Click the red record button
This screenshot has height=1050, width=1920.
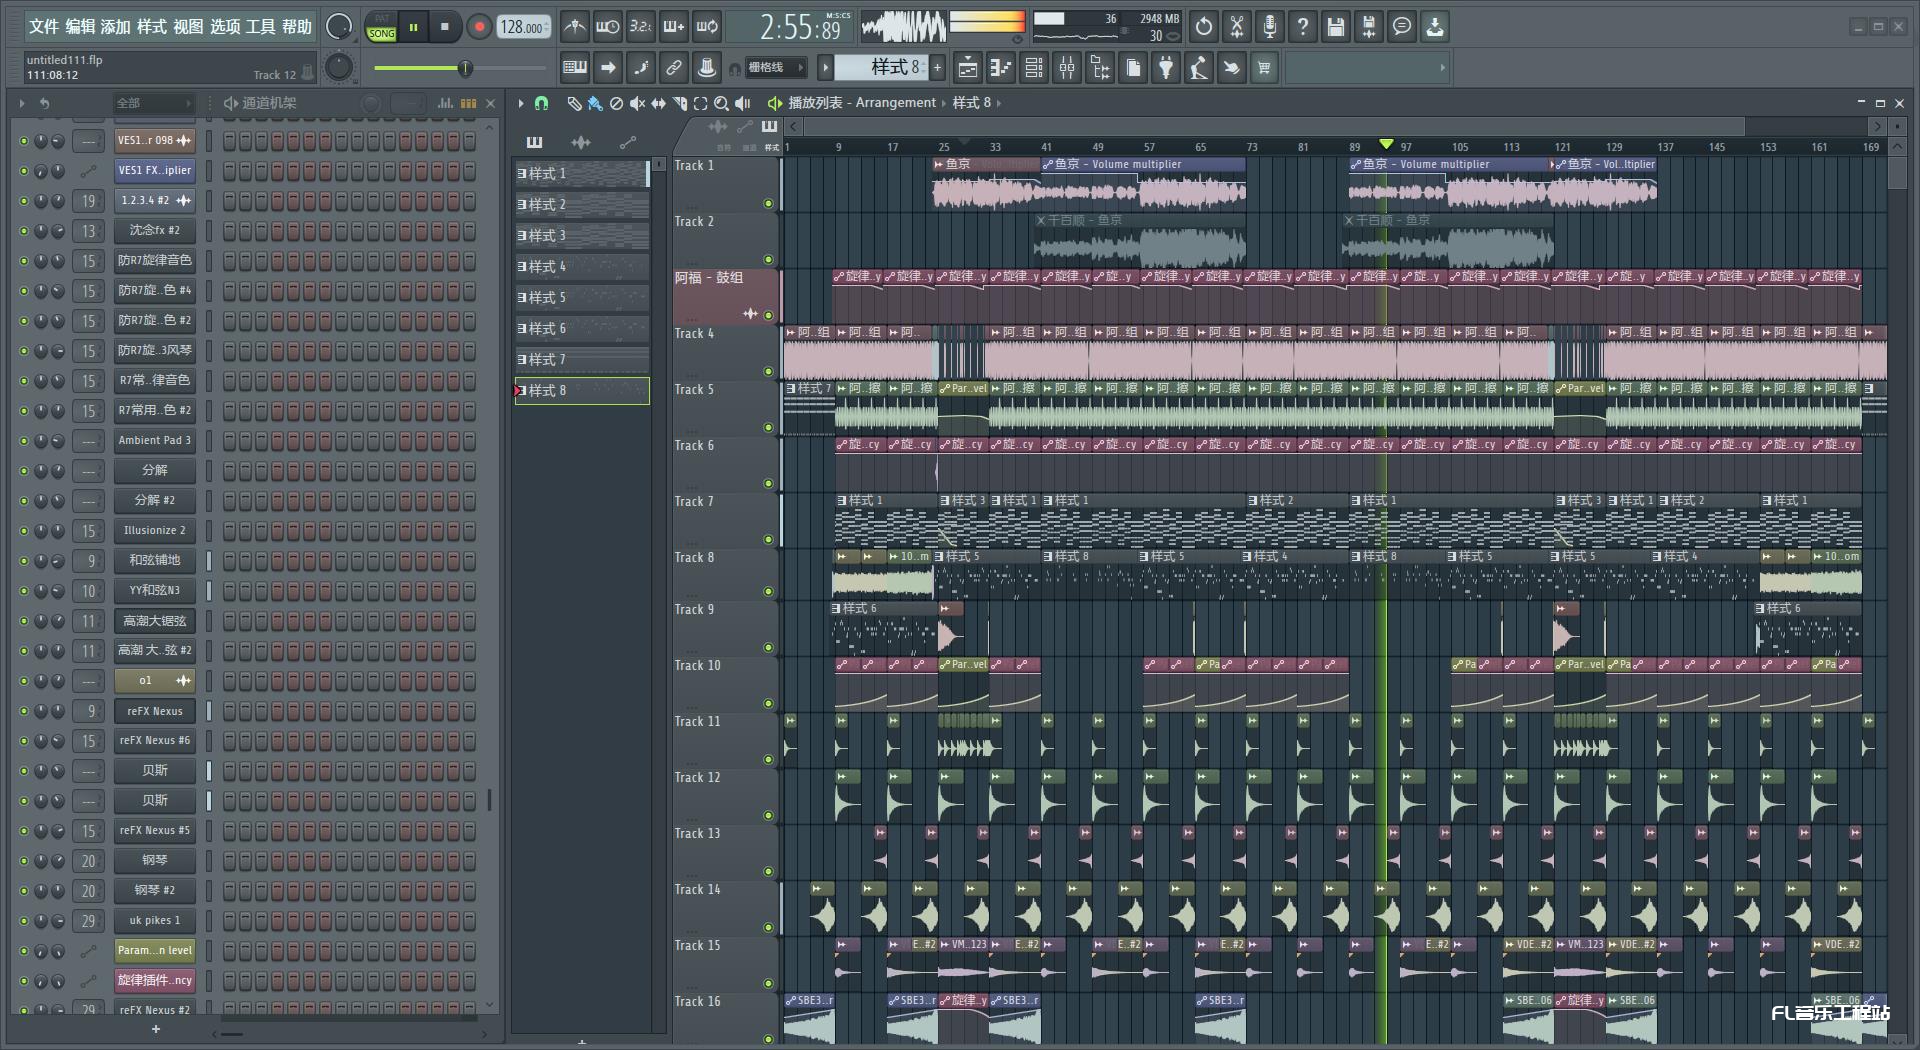pos(479,27)
